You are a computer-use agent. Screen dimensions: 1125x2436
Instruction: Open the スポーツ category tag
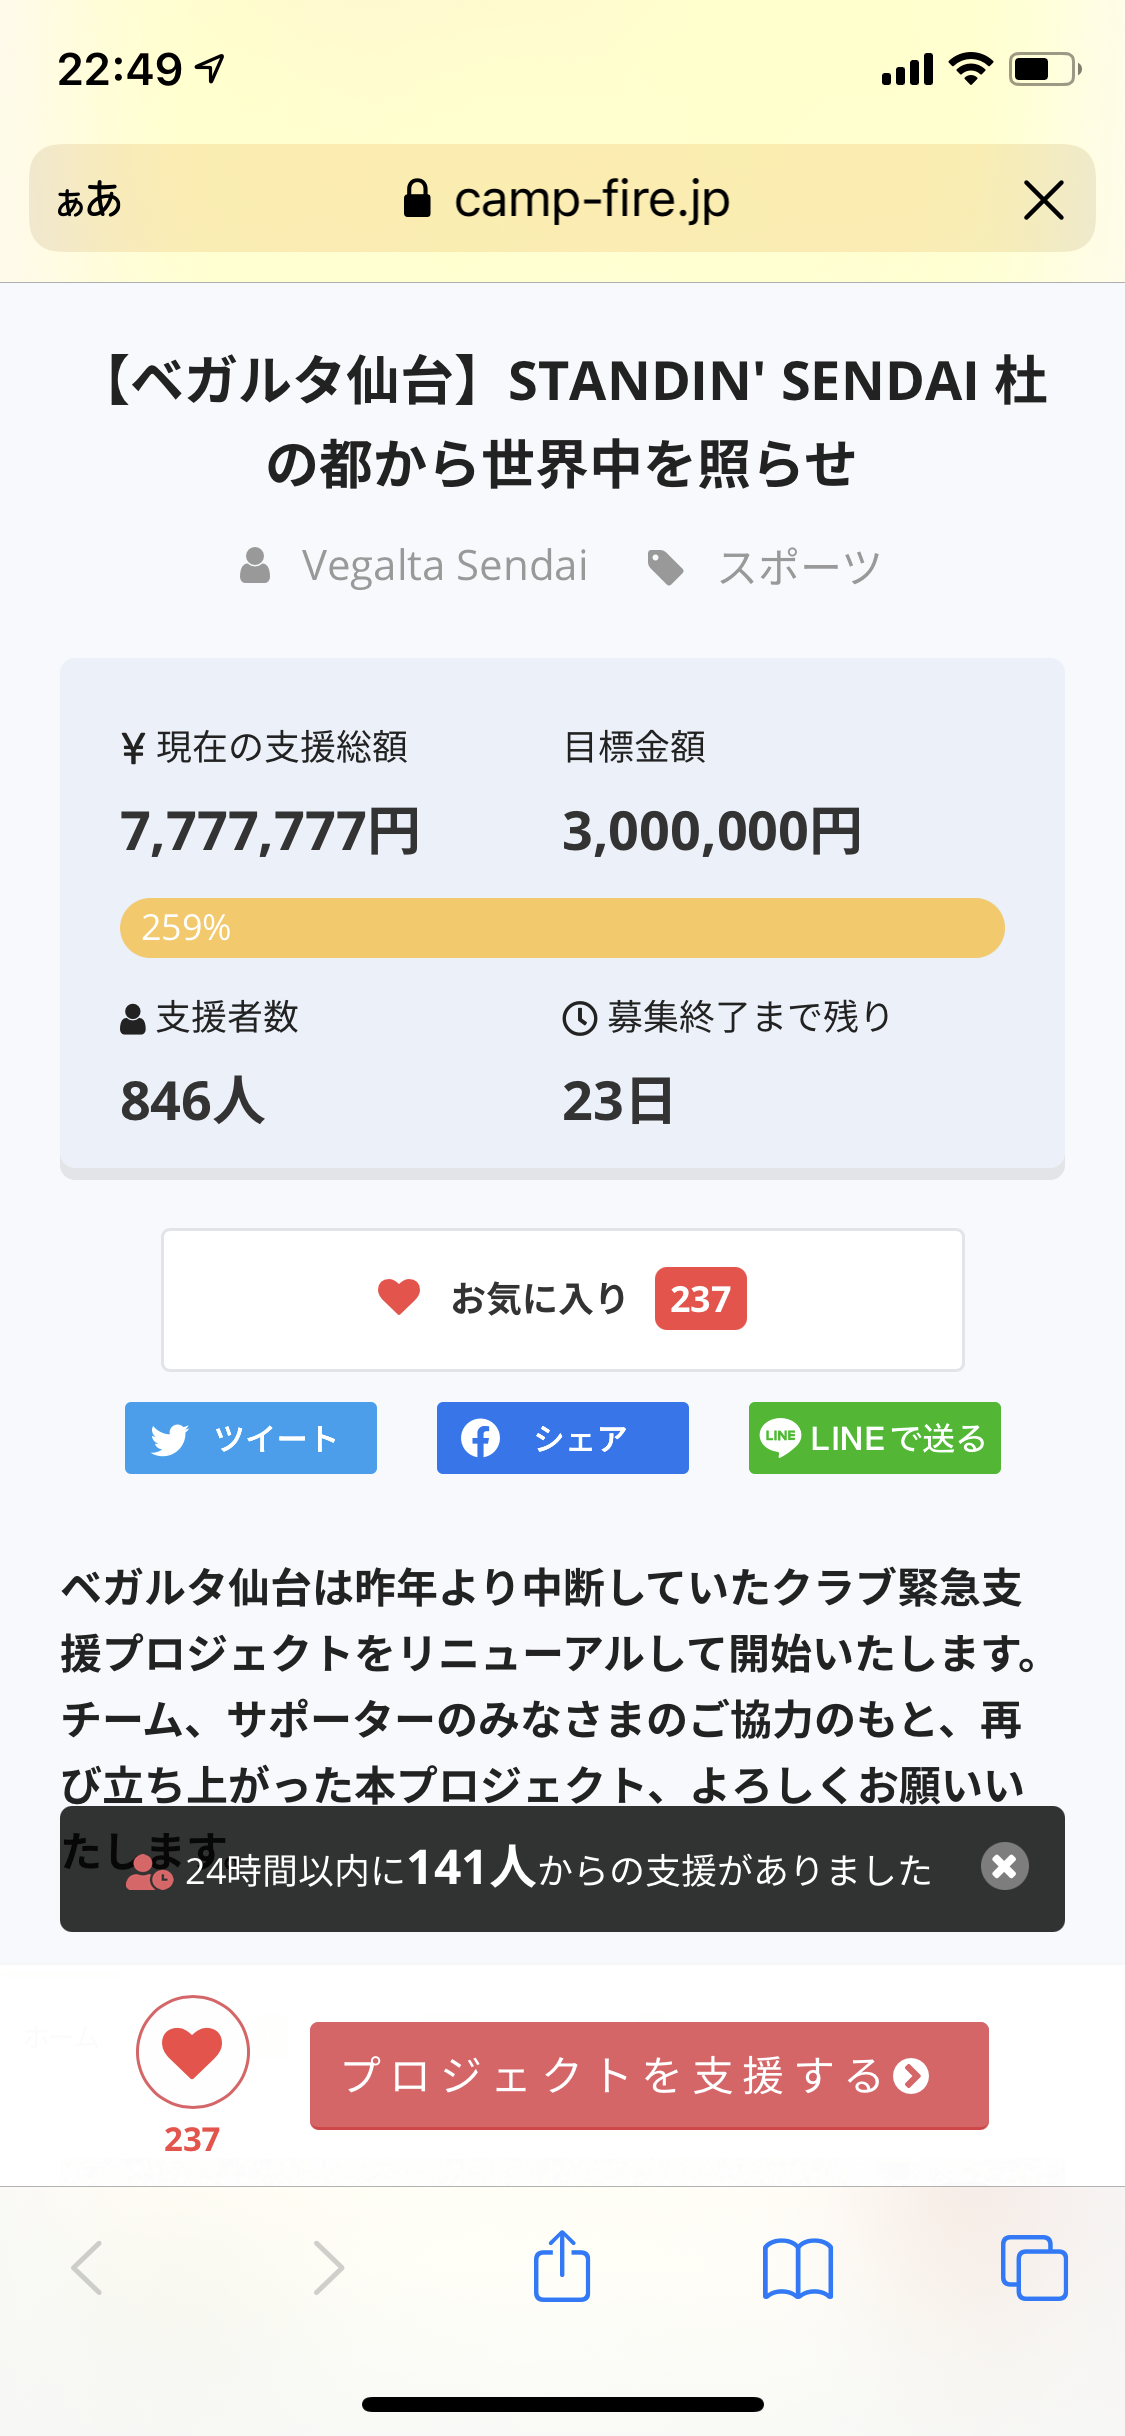pos(798,567)
